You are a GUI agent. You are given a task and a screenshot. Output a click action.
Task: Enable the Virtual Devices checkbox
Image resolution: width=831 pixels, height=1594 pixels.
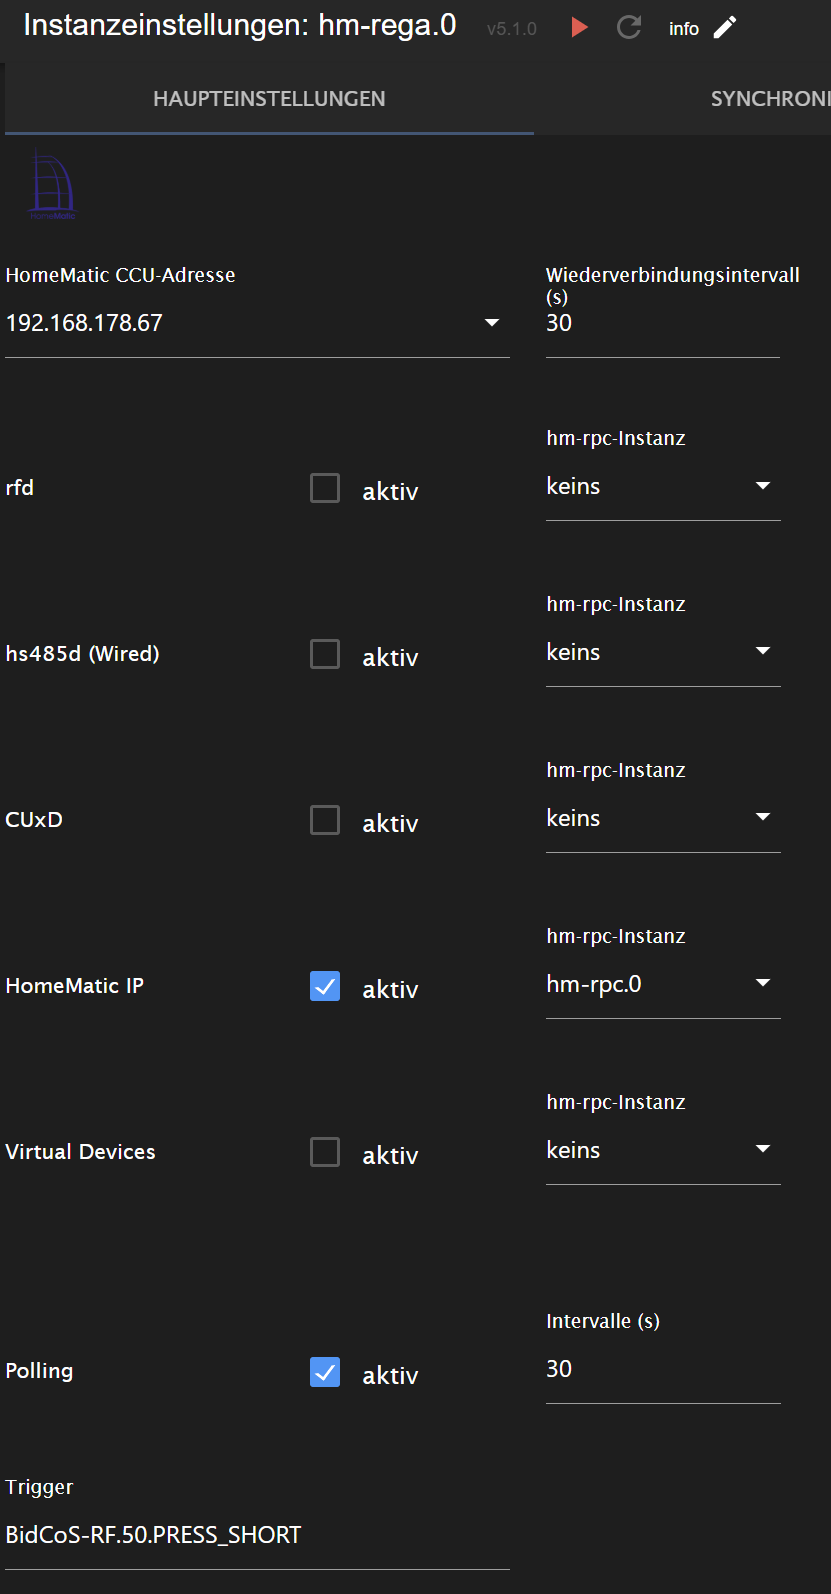point(325,1152)
